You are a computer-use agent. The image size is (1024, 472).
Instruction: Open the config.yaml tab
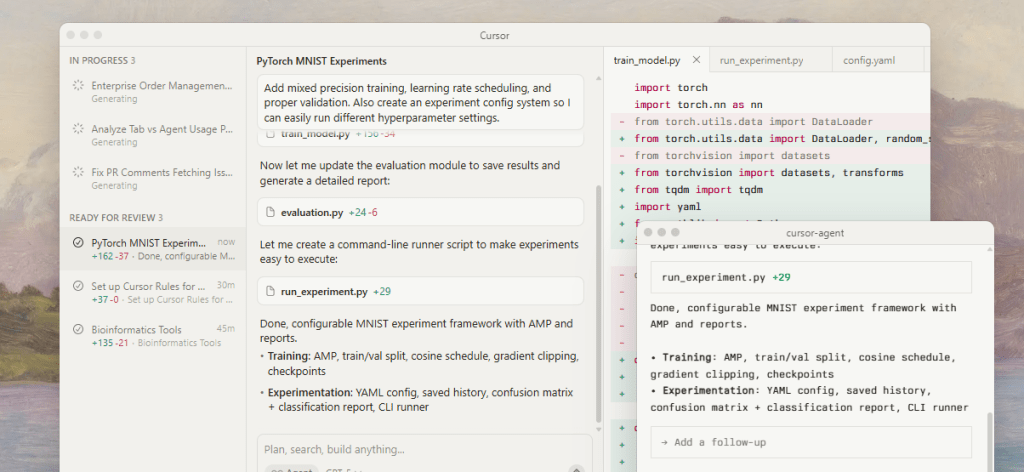[x=868, y=61]
